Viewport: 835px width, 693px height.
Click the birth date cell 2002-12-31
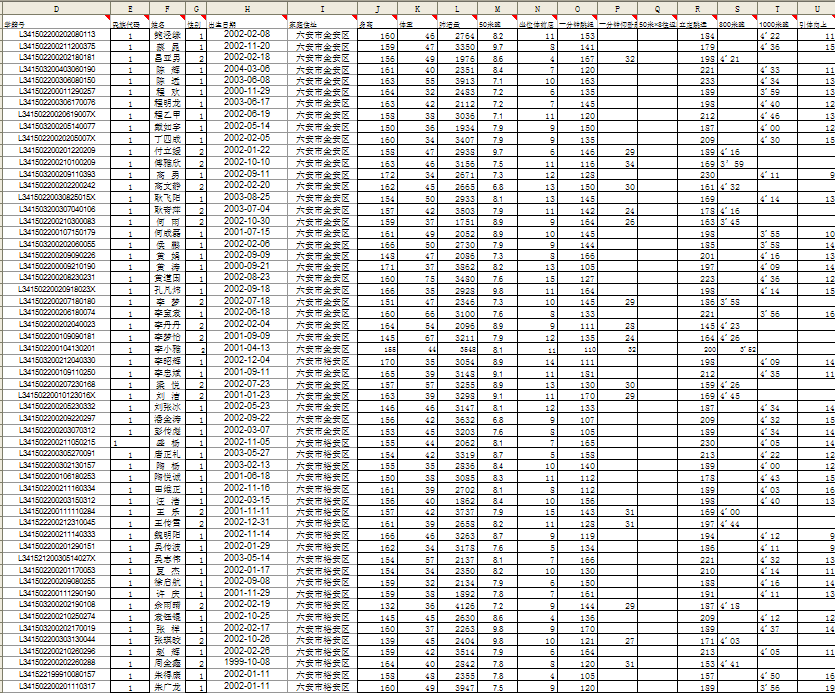tap(248, 523)
